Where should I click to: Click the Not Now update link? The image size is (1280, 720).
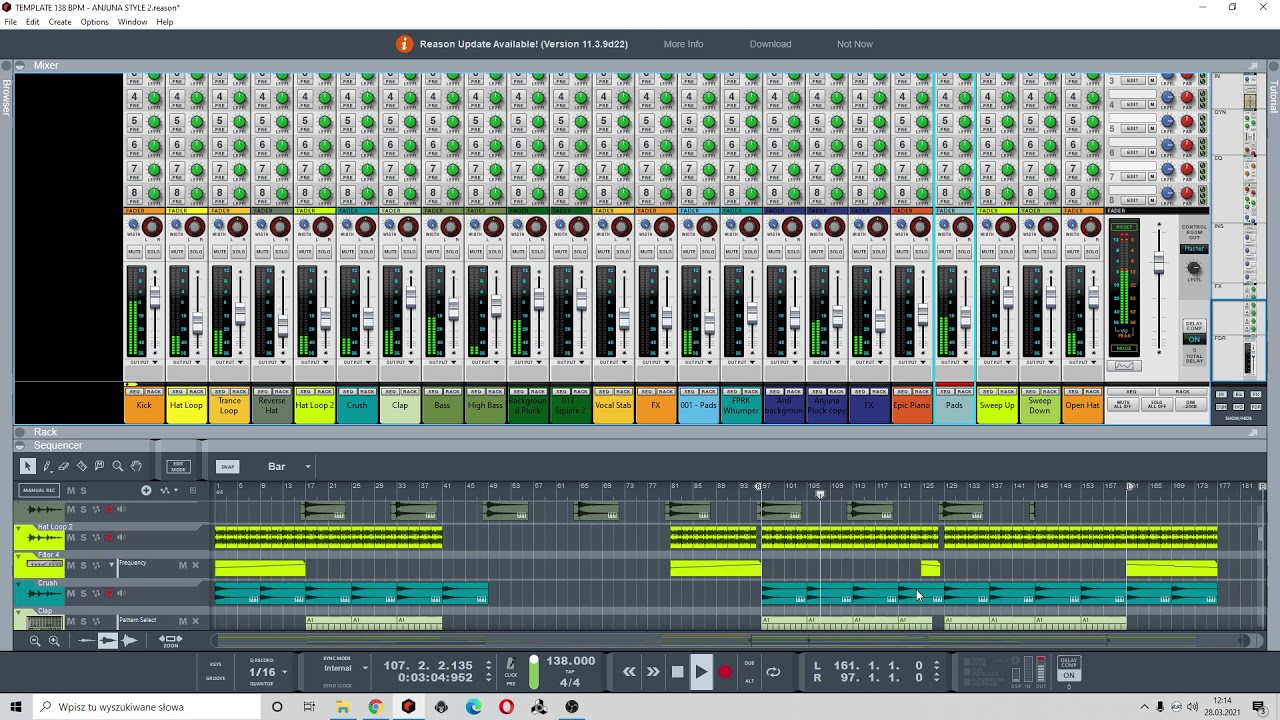854,44
